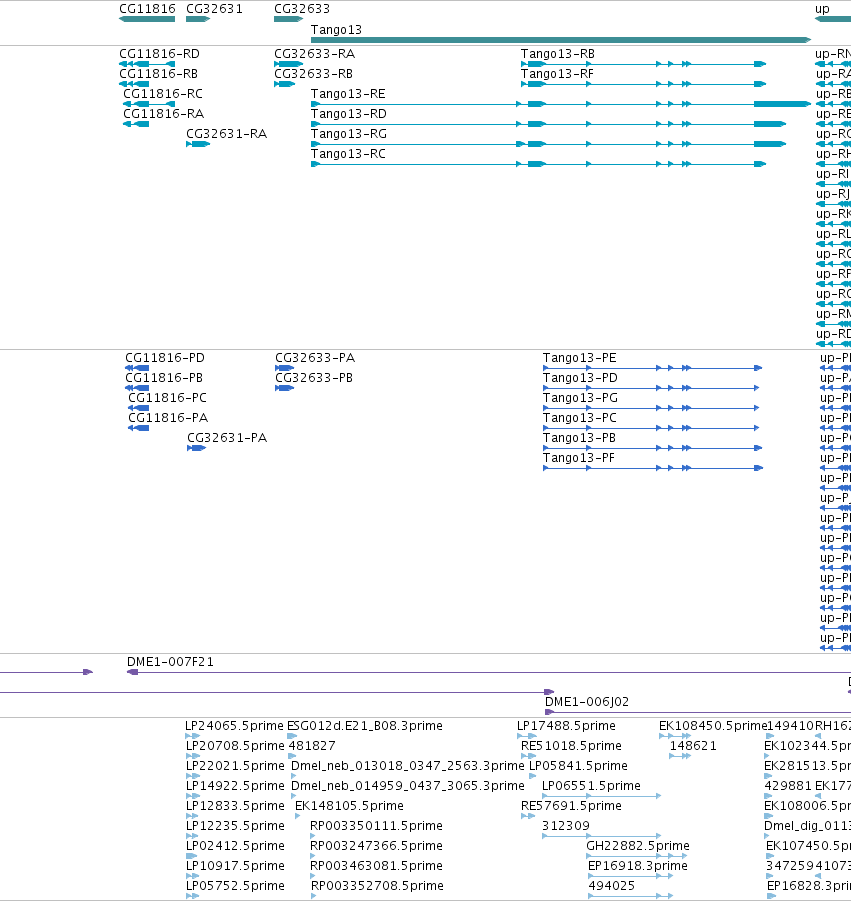Image resolution: width=851 pixels, height=901 pixels.
Task: Select the LP06551.5prime EST label
Action: pos(591,786)
